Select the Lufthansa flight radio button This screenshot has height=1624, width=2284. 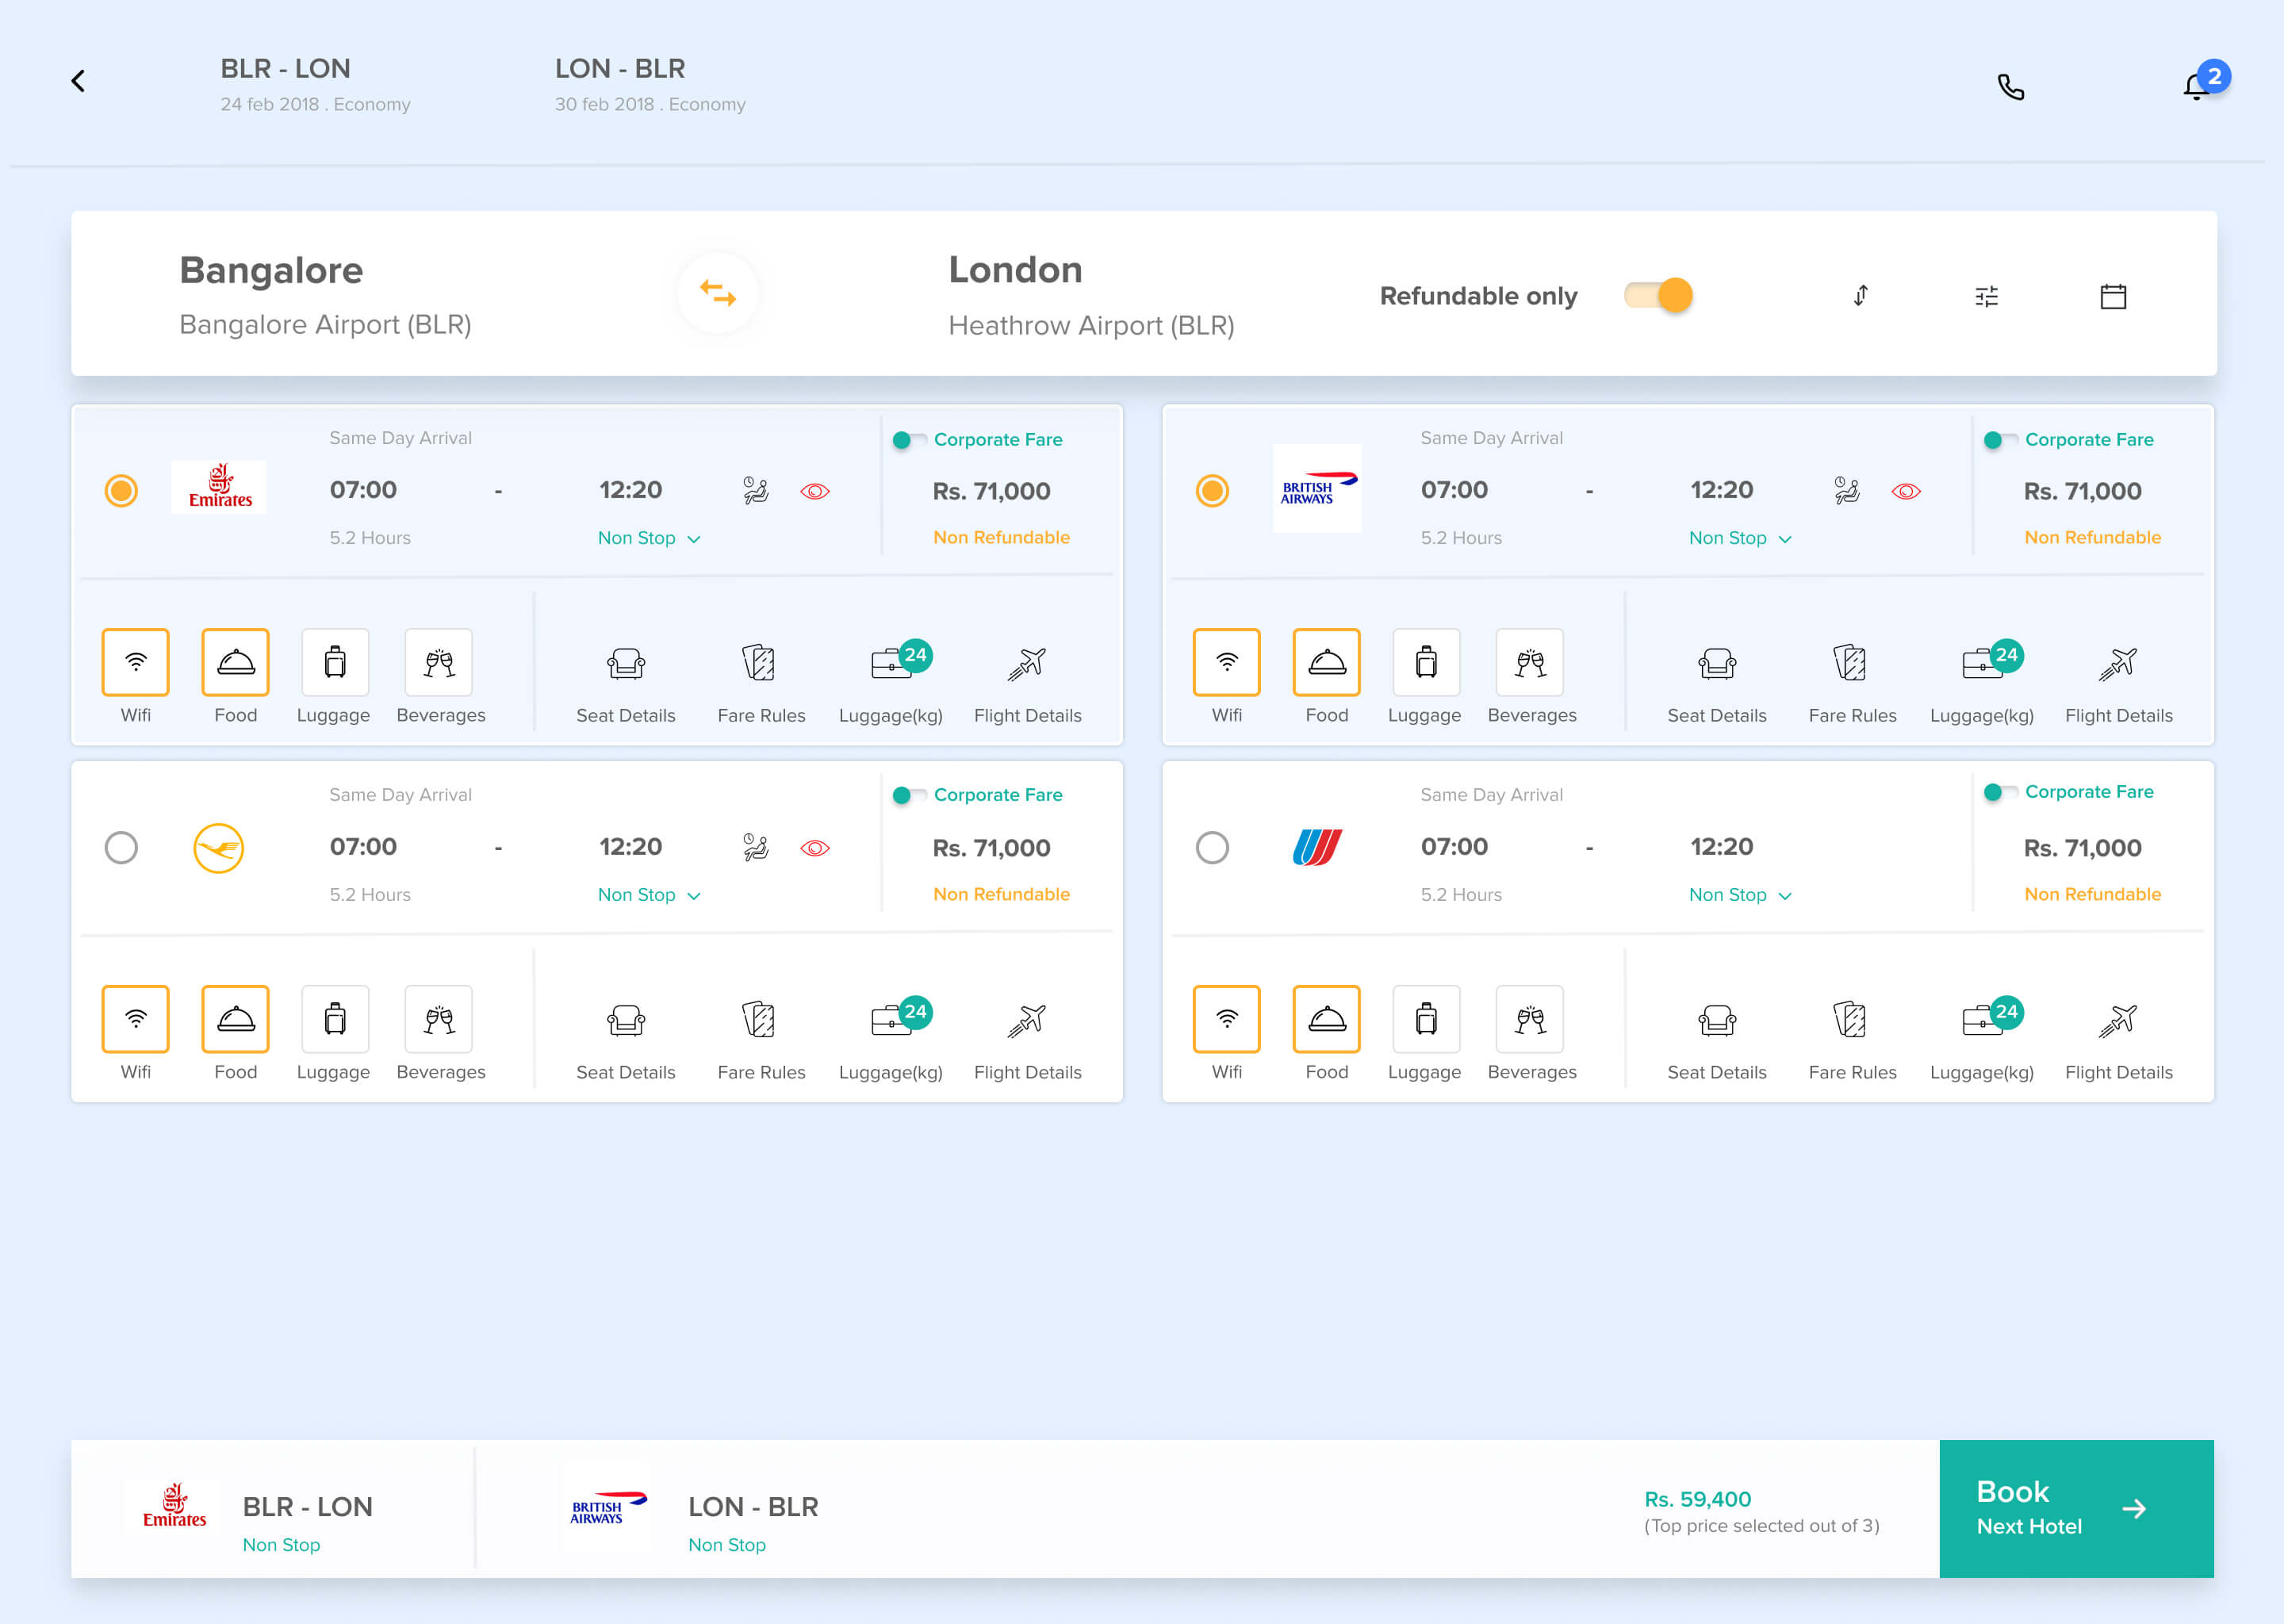[121, 848]
